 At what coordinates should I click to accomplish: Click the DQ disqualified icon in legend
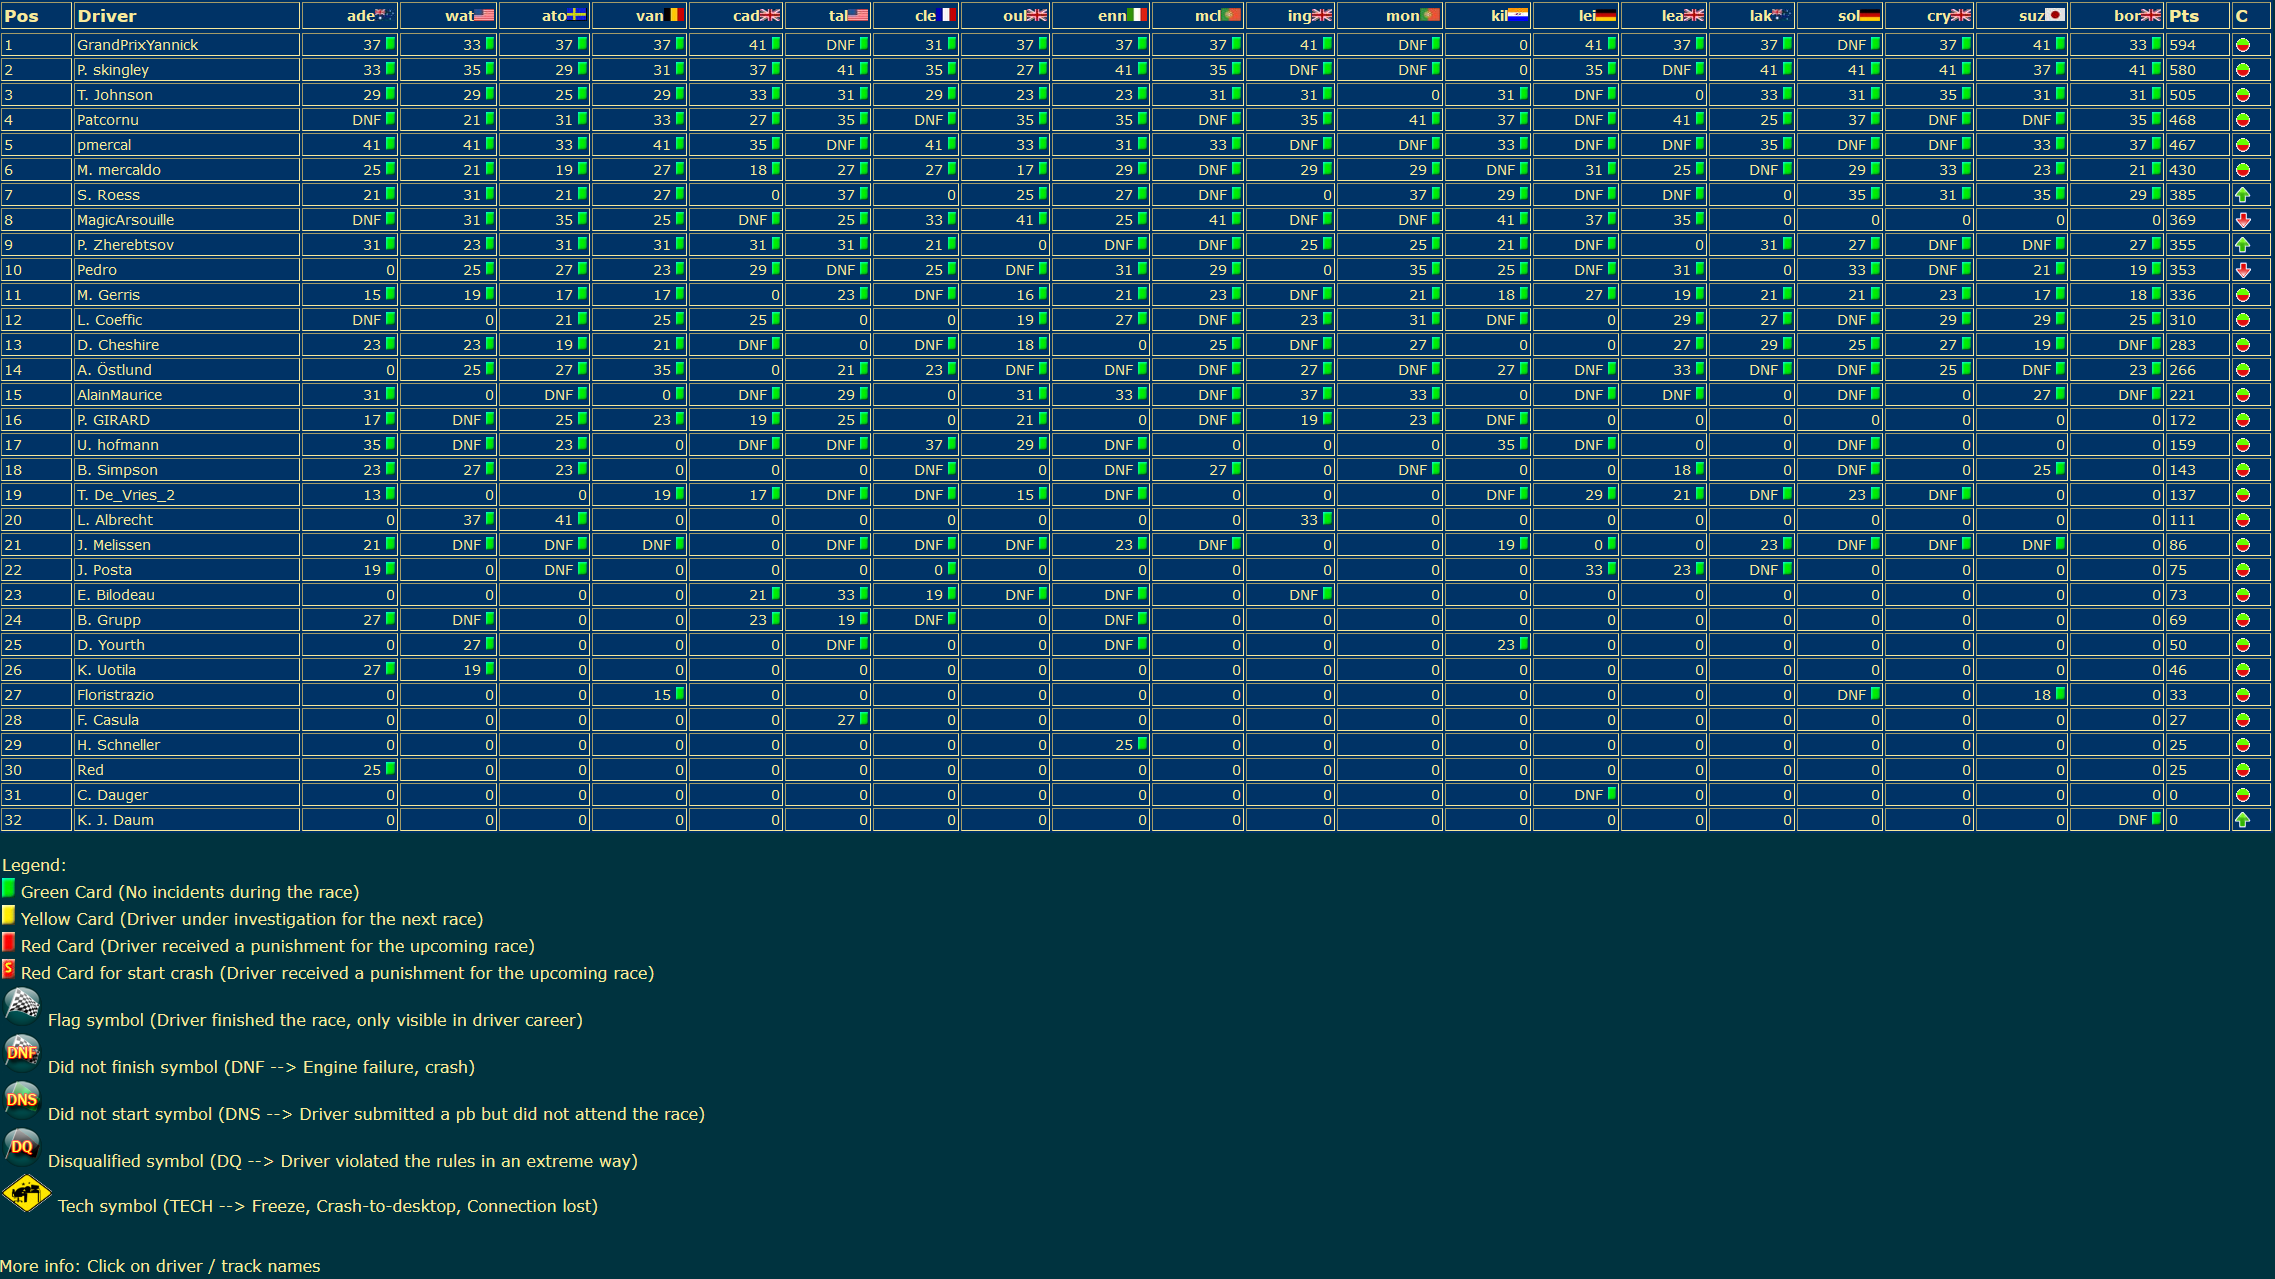[22, 1147]
